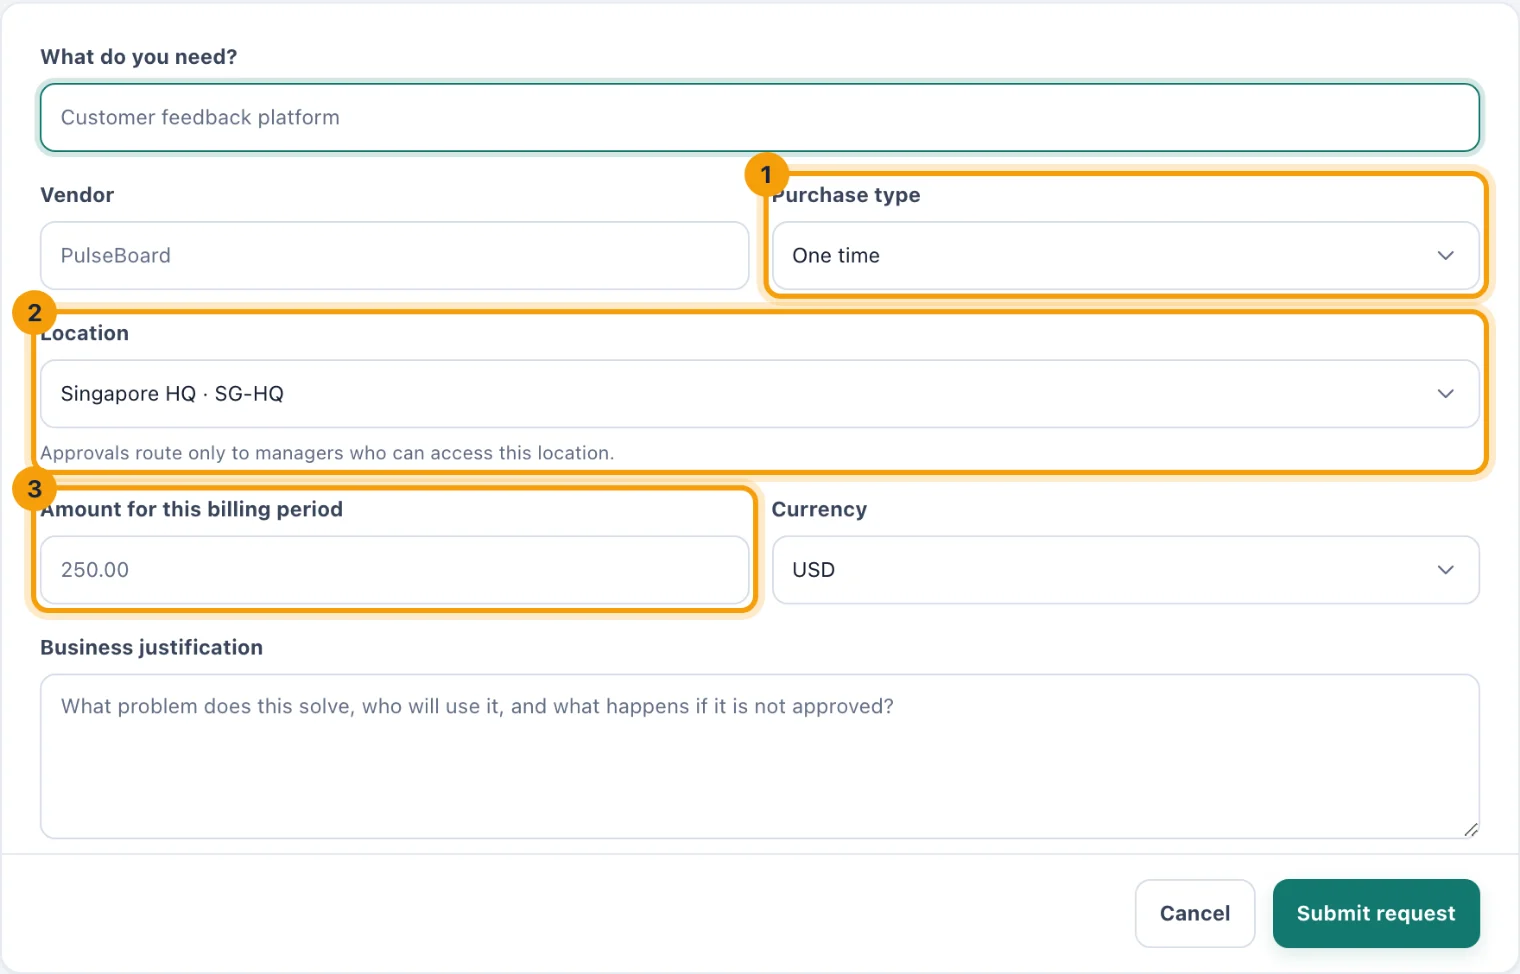Click the 'What do you need?' input field
1520x974 pixels.
click(x=760, y=118)
